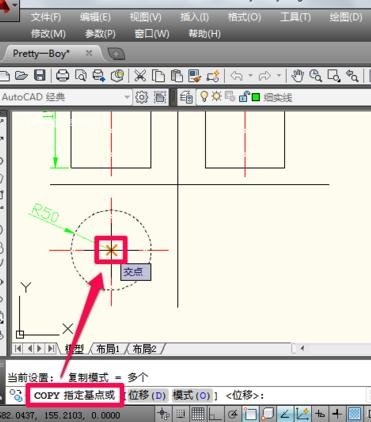
Task: Click the 3D Print toolbar icon
Action: [x=117, y=76]
